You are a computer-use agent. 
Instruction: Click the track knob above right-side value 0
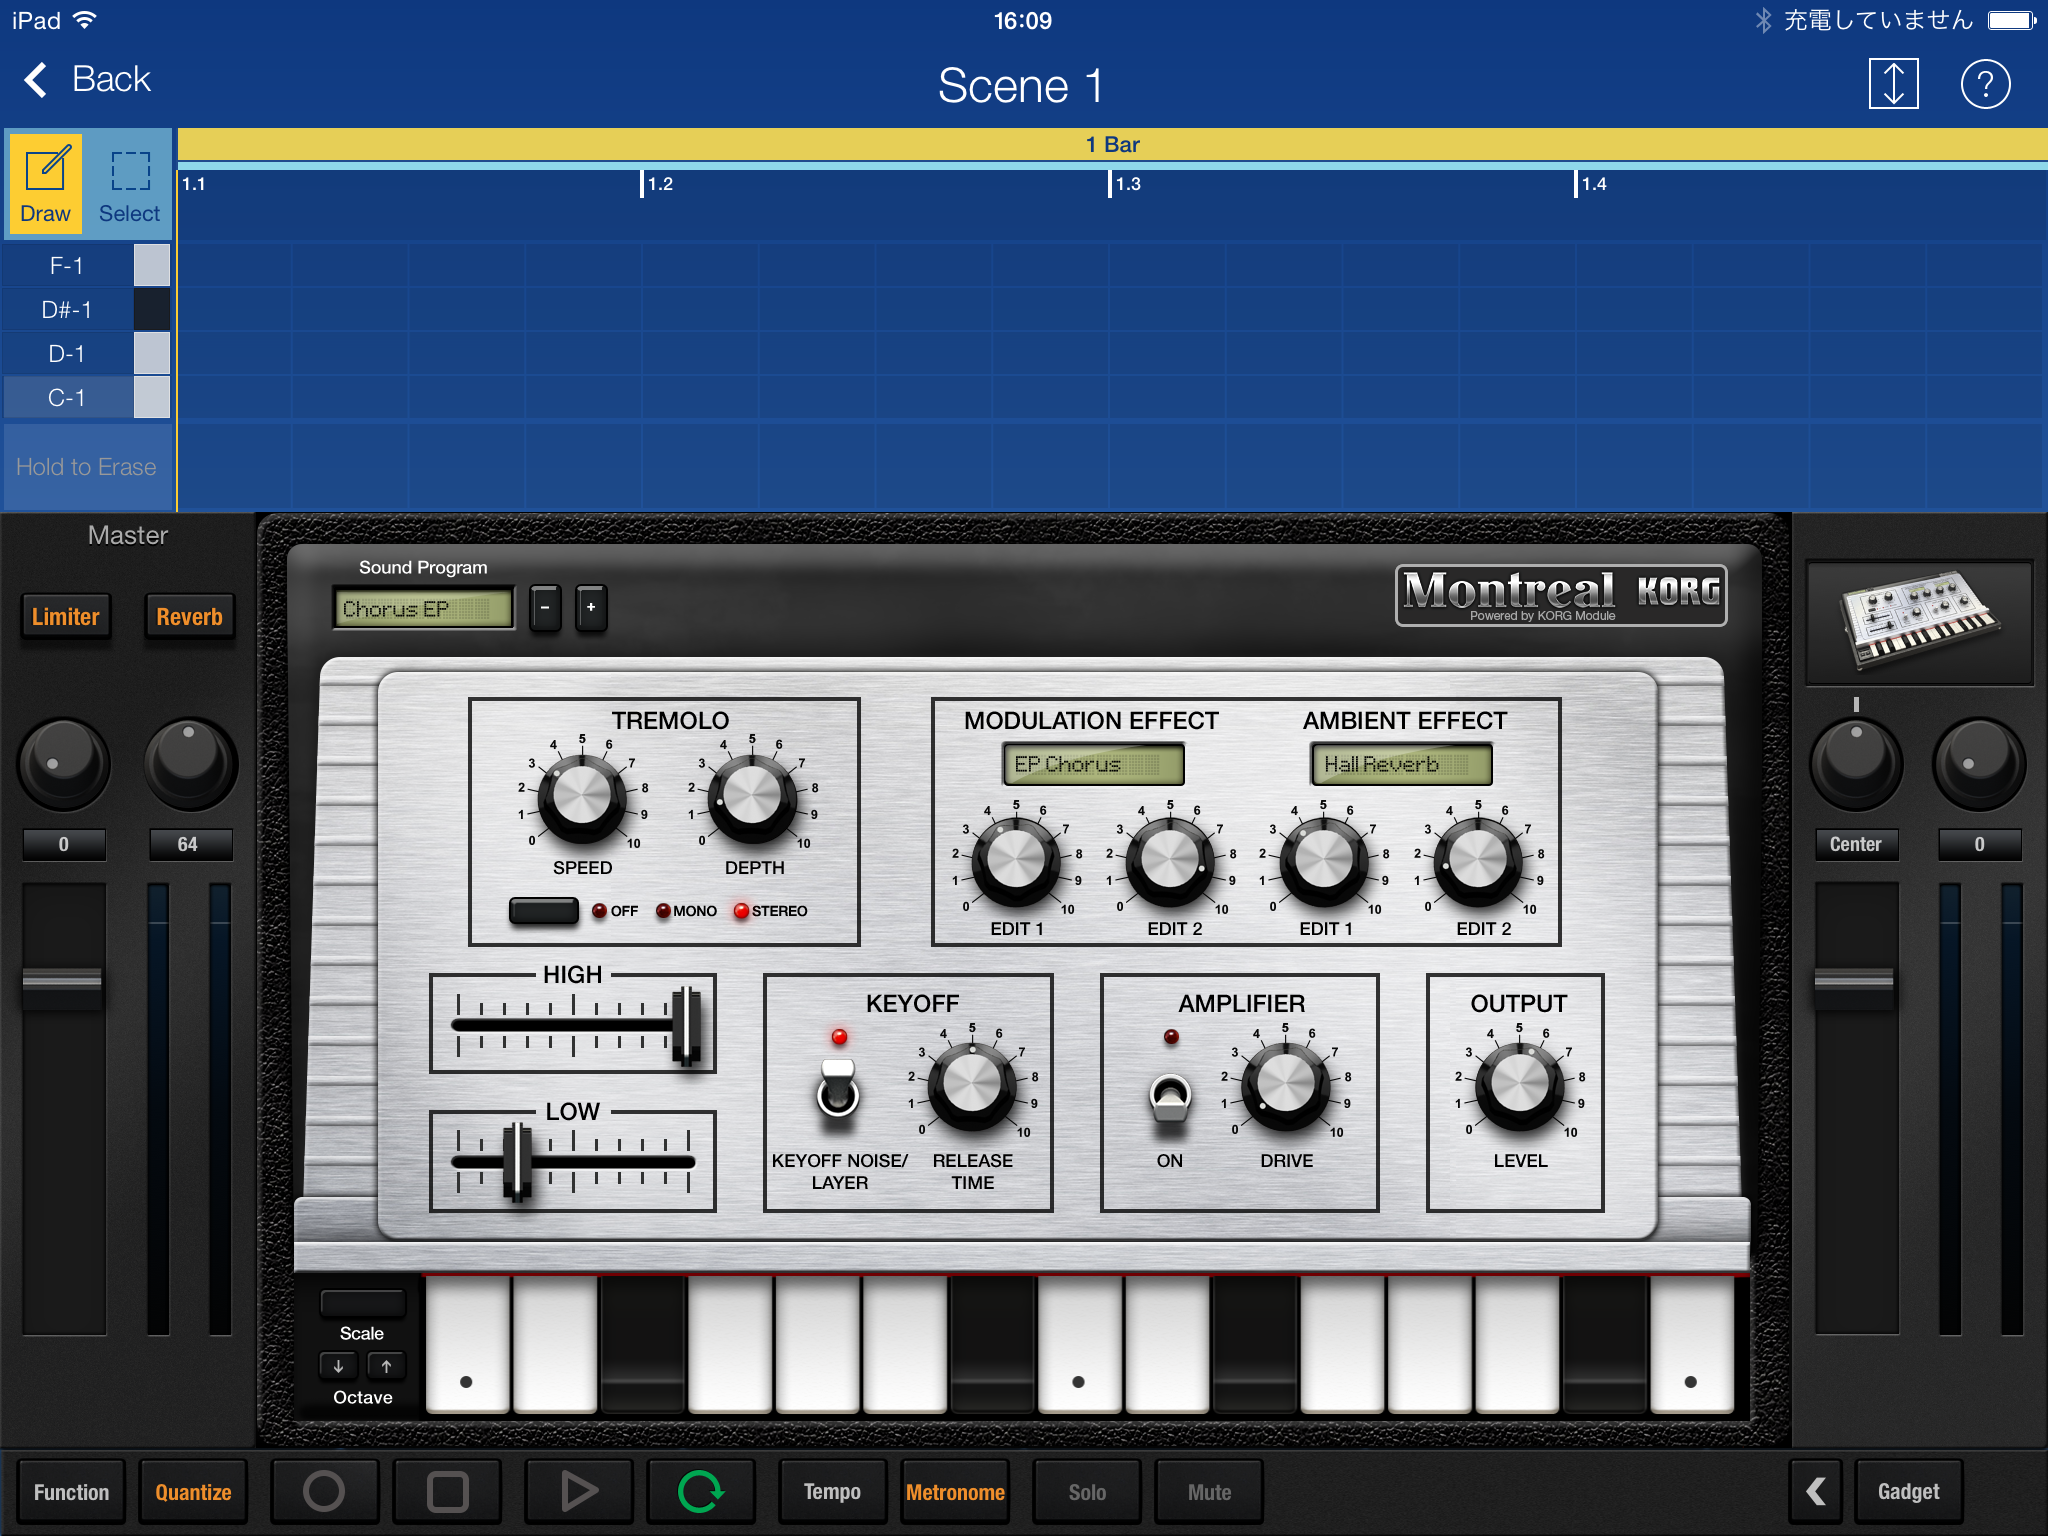pyautogui.click(x=1979, y=763)
